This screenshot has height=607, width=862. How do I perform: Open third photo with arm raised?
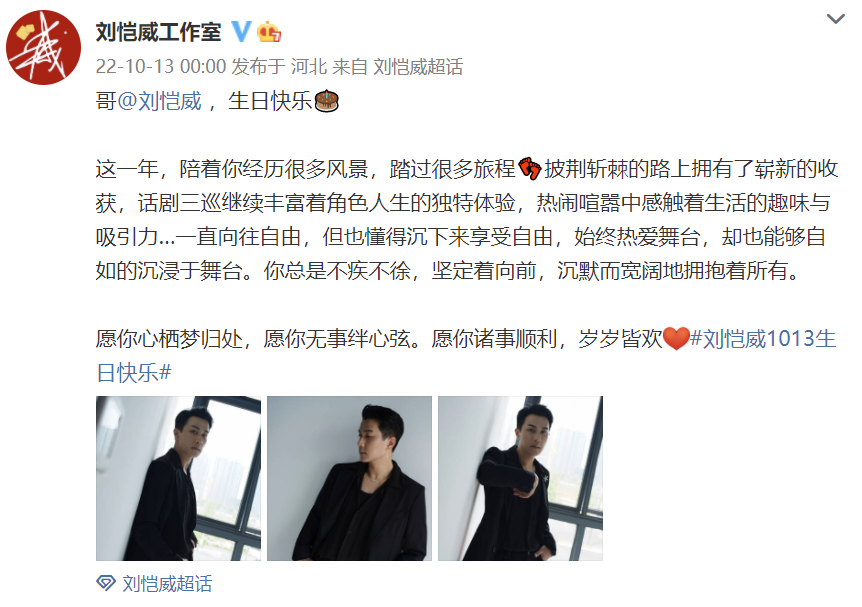point(520,478)
